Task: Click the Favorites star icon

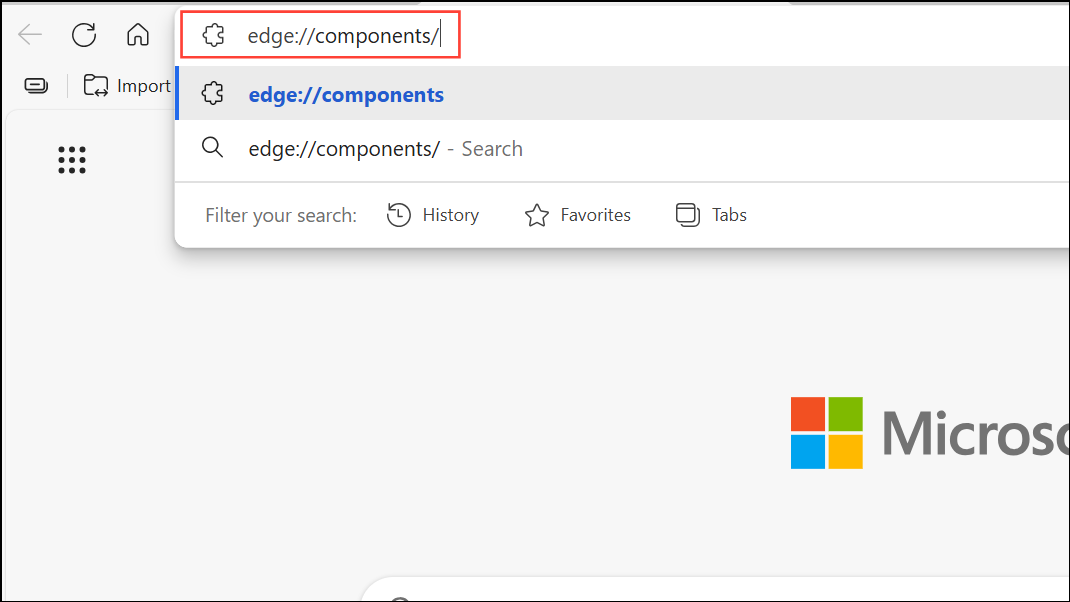Action: point(537,214)
